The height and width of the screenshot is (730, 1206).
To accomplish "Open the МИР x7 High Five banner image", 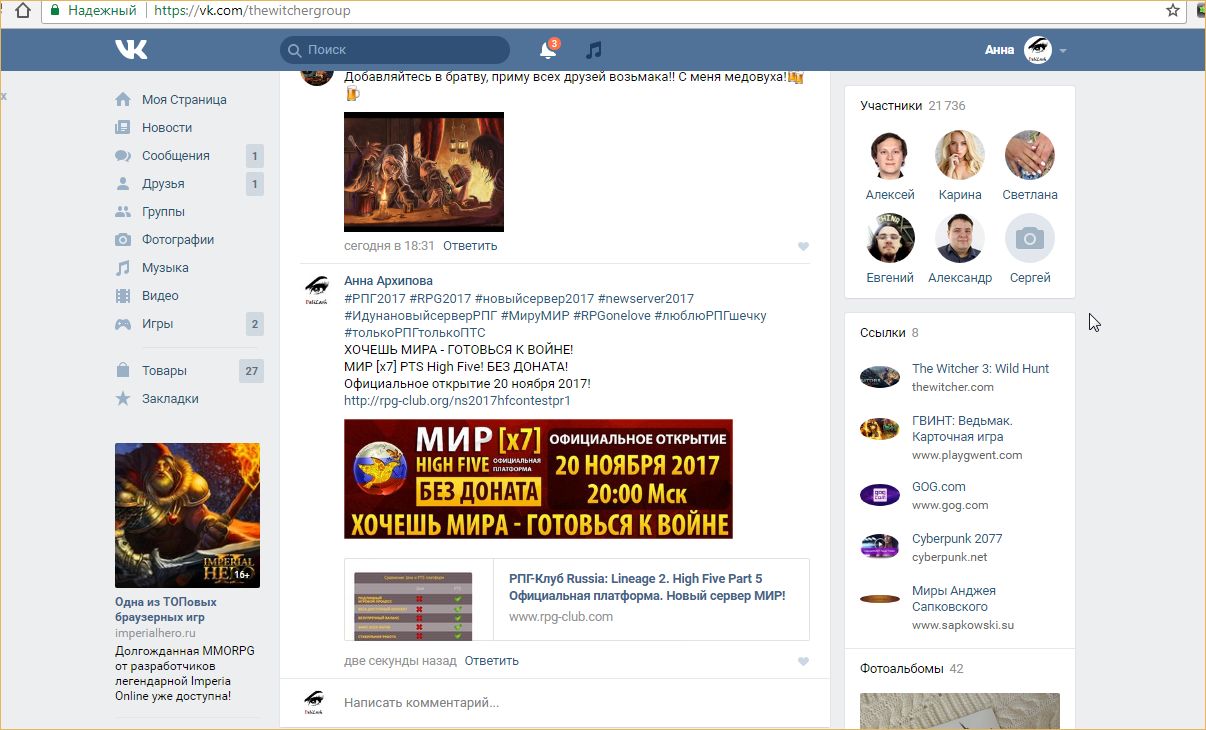I will (x=538, y=479).
